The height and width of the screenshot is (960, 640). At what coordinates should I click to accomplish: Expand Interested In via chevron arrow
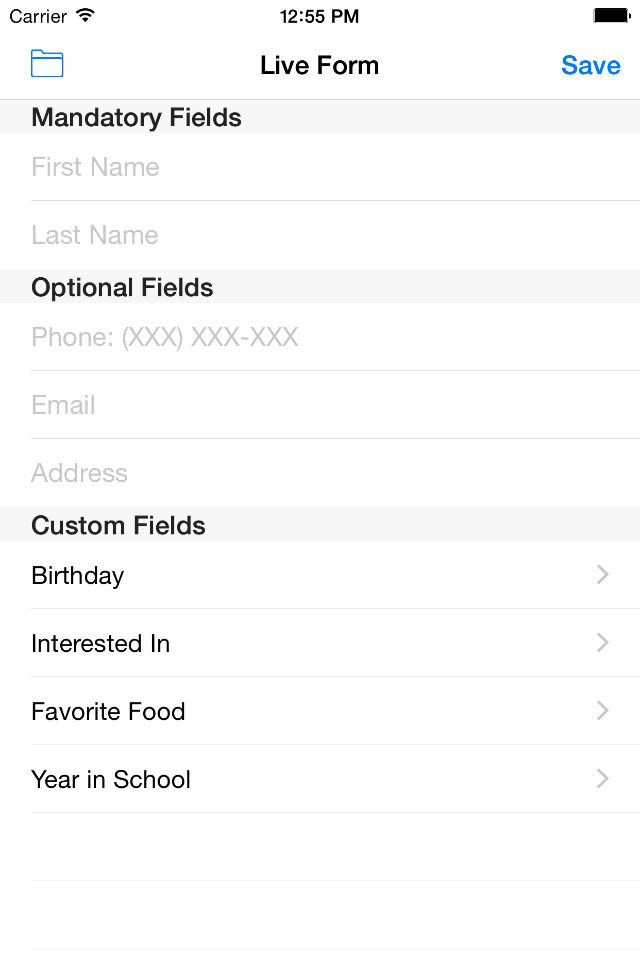(x=603, y=643)
